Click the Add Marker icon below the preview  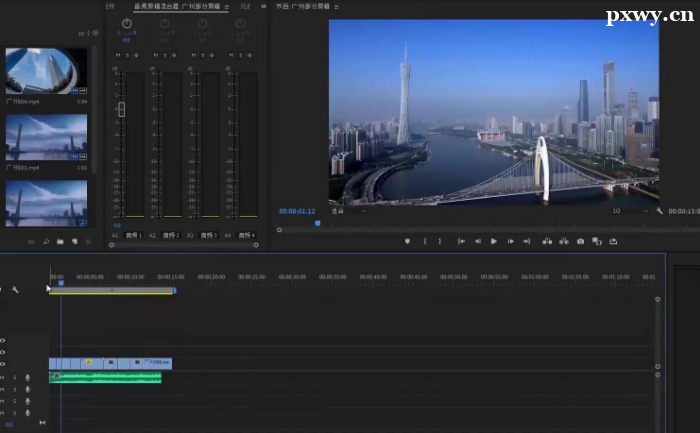[407, 241]
